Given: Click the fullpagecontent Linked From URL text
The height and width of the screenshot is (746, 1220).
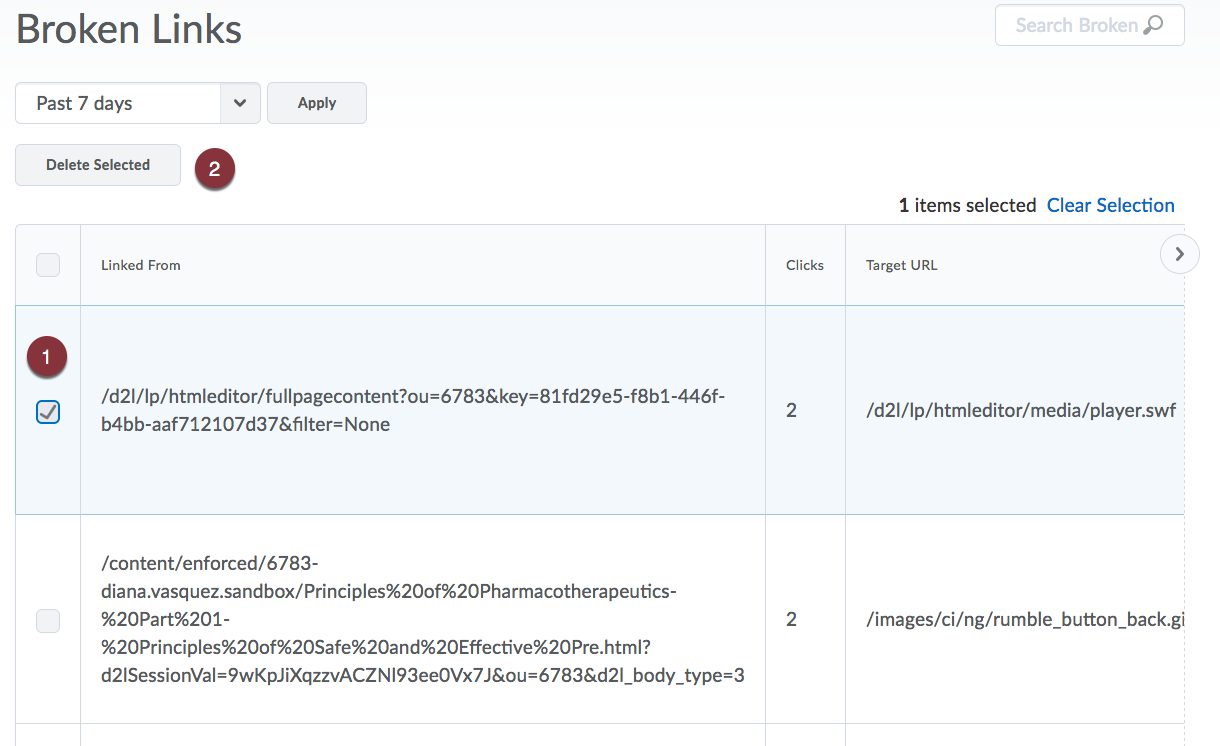Looking at the screenshot, I should pos(413,411).
